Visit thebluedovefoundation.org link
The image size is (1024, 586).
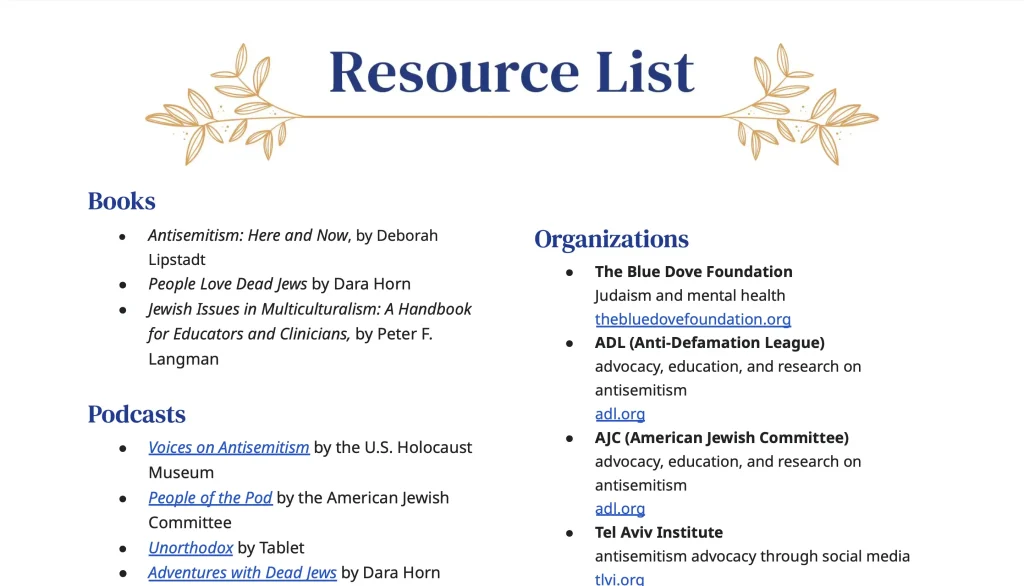692,319
